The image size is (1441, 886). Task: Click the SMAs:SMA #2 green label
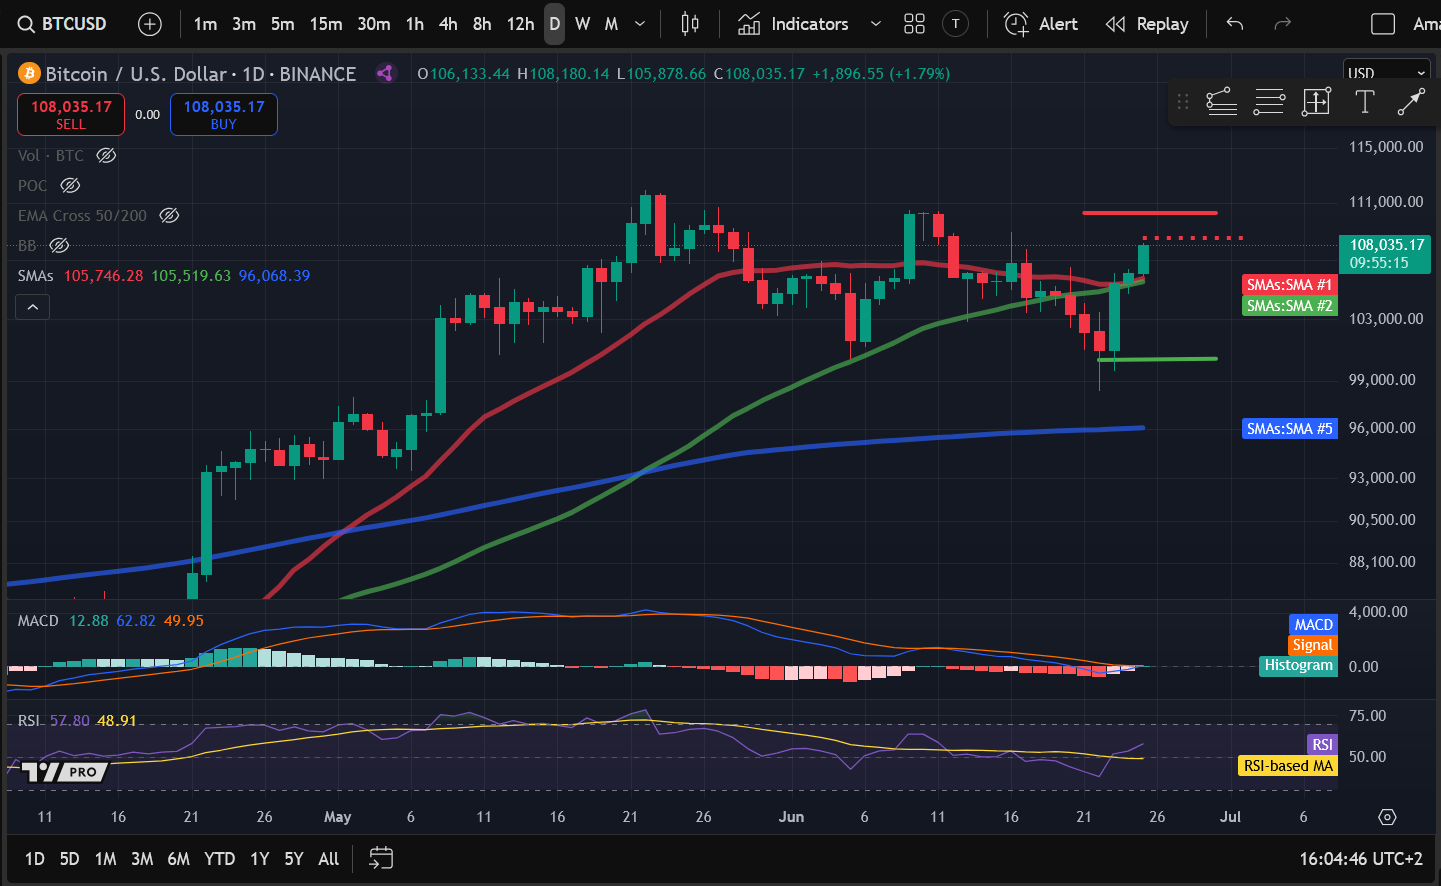click(x=1290, y=306)
